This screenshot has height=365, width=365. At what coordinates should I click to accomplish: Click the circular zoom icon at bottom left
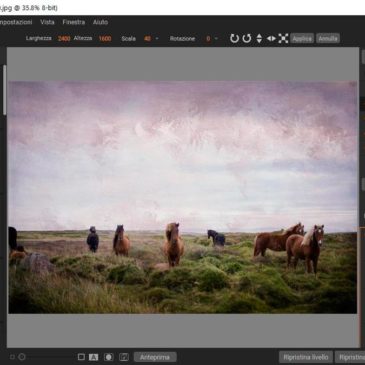point(22,357)
